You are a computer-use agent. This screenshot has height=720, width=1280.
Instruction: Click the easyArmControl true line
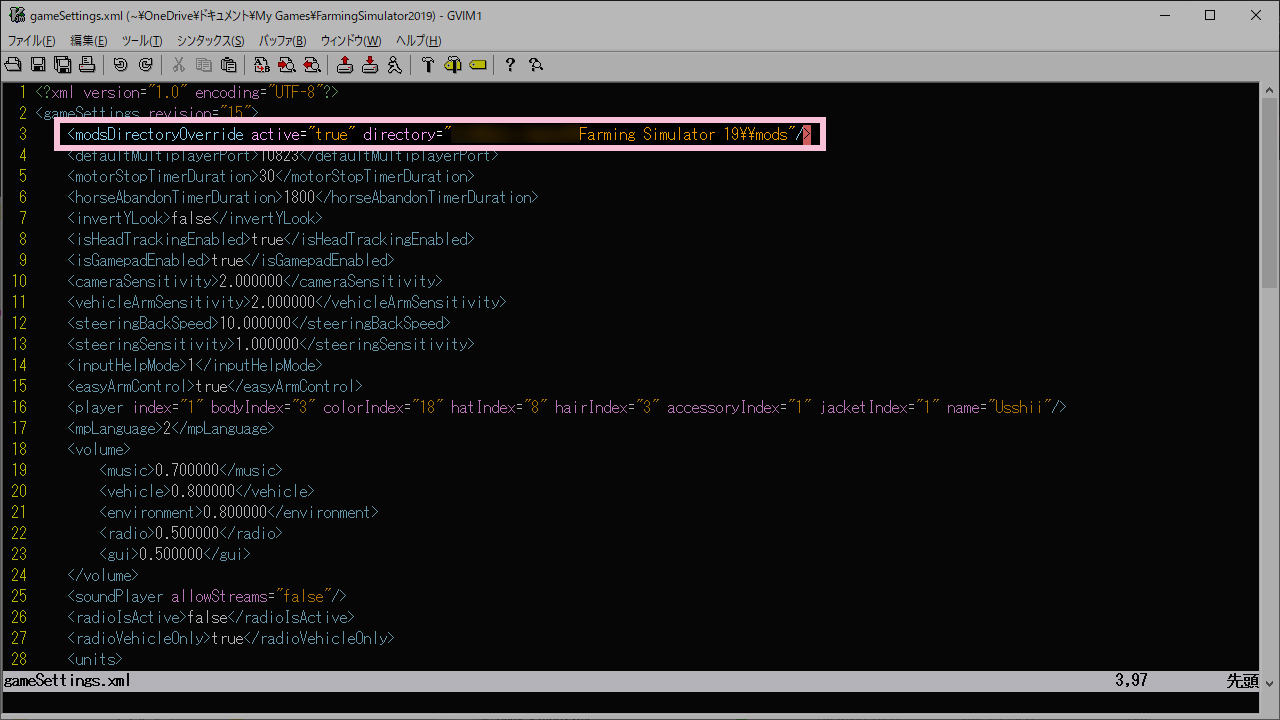pyautogui.click(x=215, y=386)
